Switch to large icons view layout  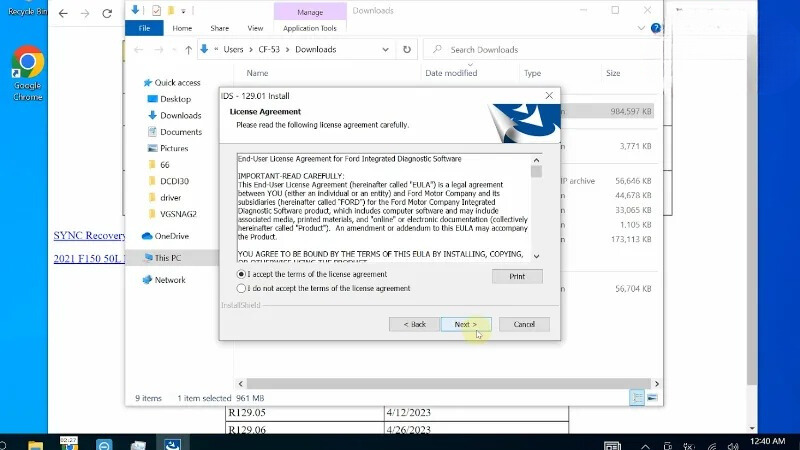652,397
